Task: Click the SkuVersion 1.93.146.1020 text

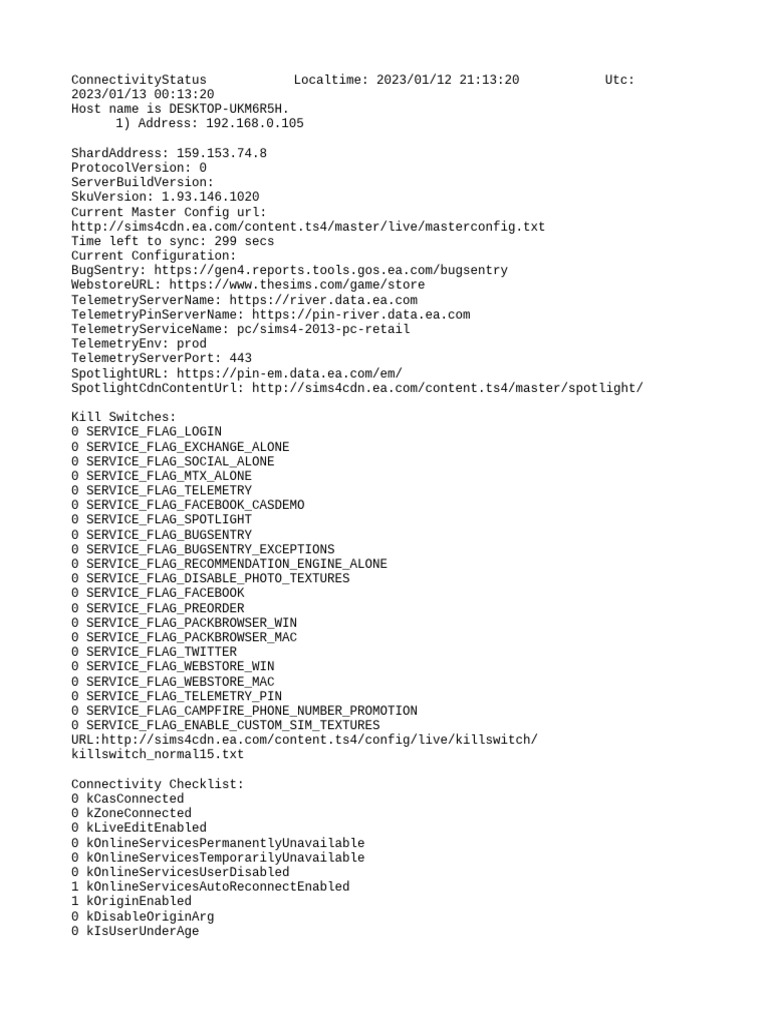Action: (x=210, y=197)
